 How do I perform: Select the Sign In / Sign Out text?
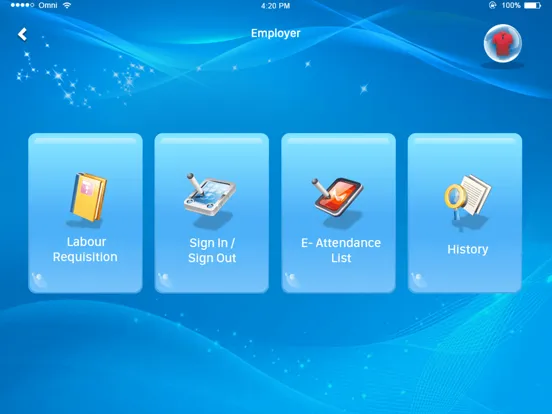tap(212, 250)
